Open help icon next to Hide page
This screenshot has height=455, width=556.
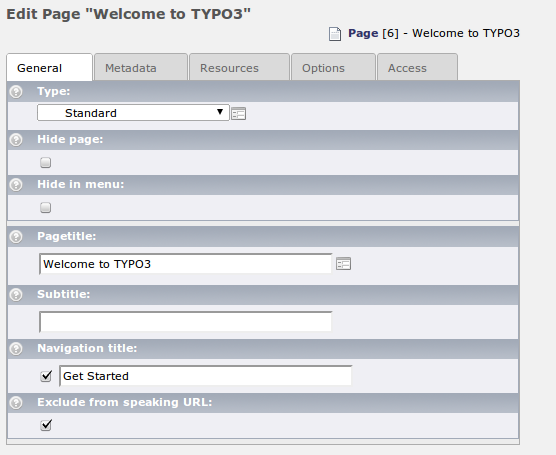(x=16, y=140)
